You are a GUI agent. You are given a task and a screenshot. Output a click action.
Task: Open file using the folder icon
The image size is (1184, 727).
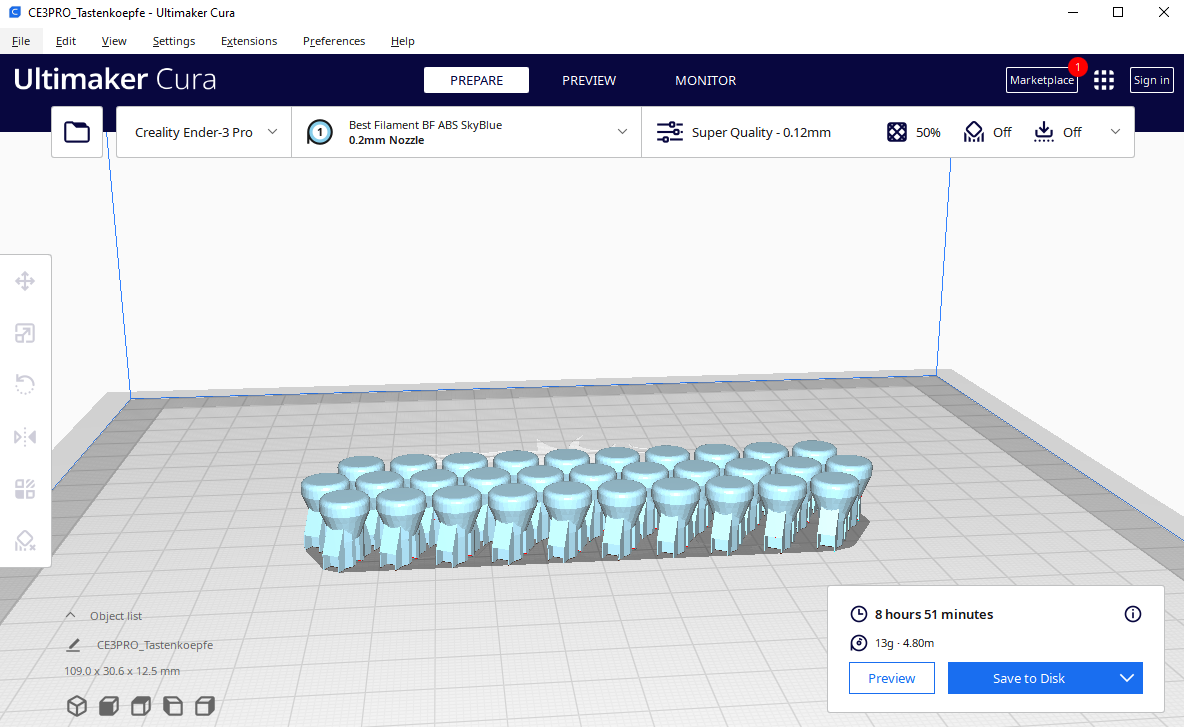tap(77, 132)
